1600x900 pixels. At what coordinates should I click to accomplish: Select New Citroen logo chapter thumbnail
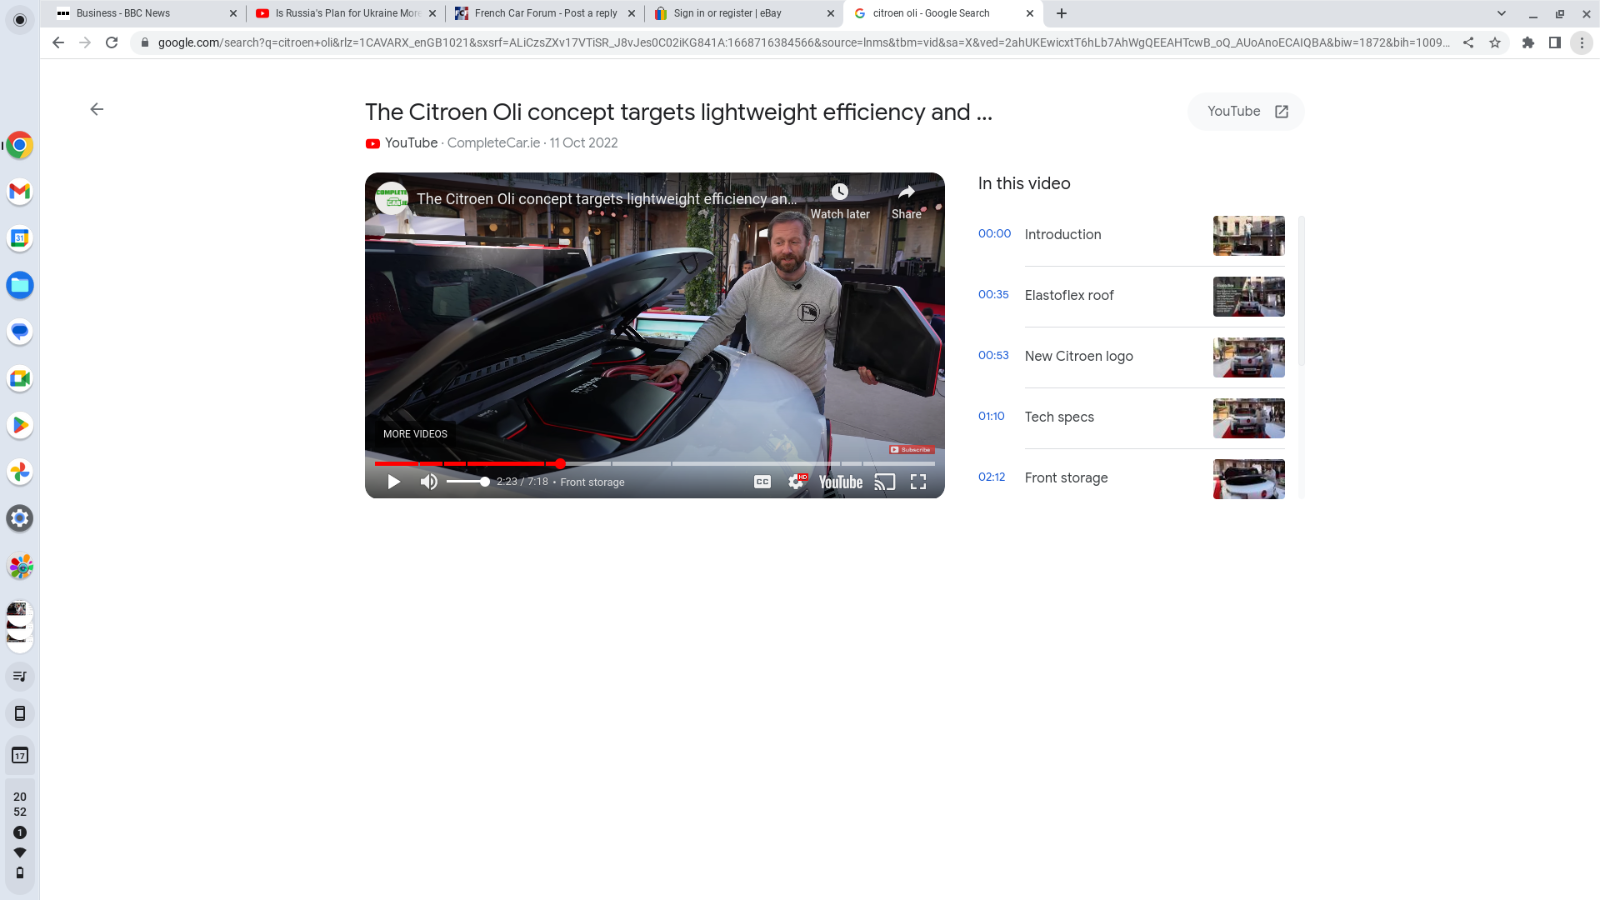coord(1249,357)
